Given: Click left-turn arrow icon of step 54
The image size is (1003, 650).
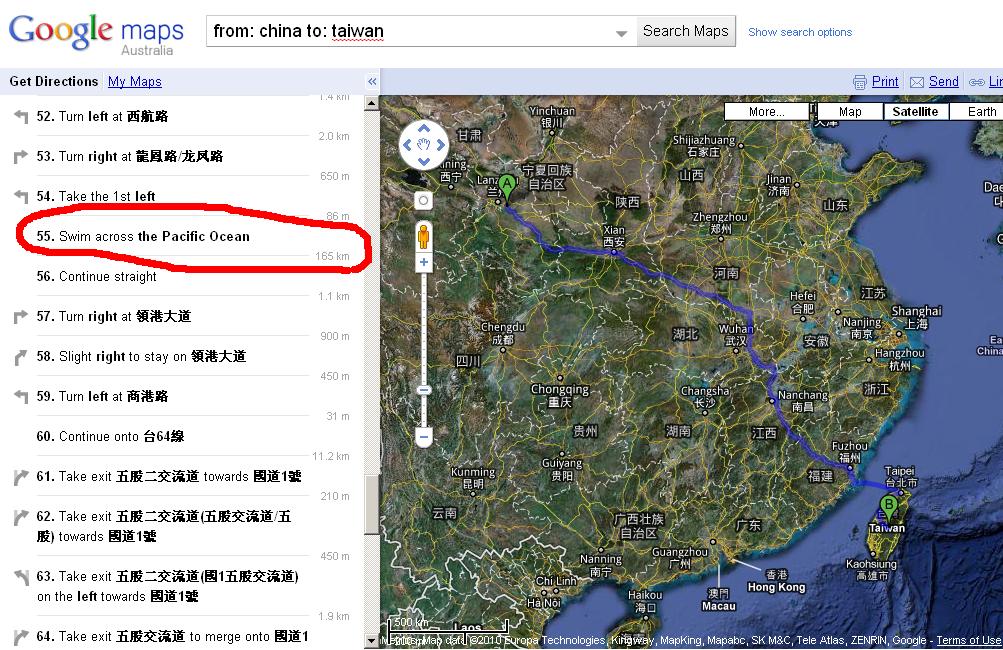Looking at the screenshot, I should [21, 196].
